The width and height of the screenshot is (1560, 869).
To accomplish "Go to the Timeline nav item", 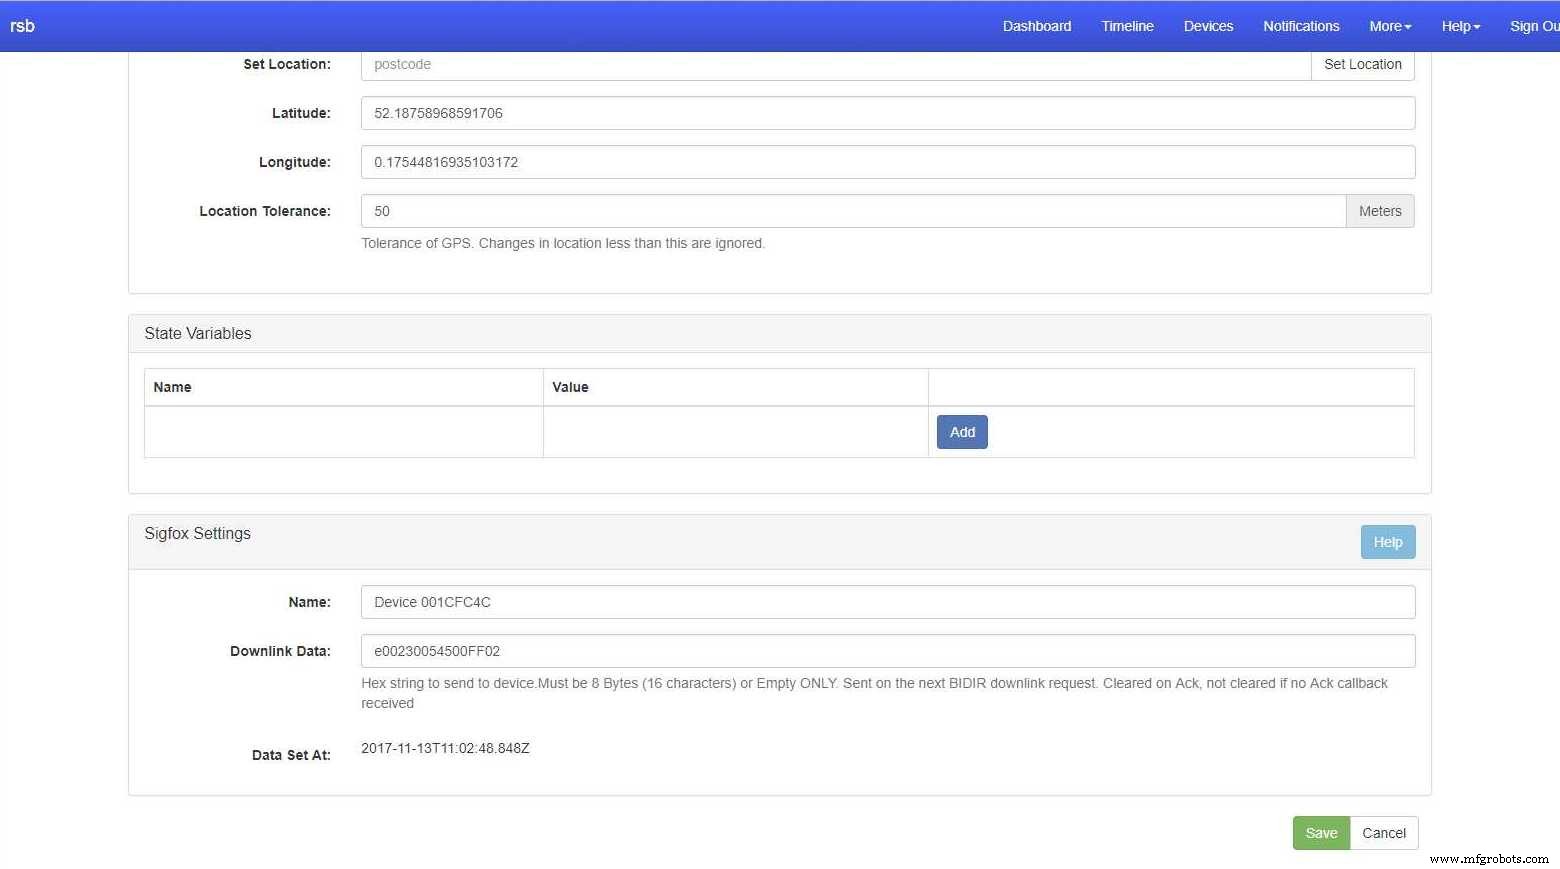I will pos(1127,26).
